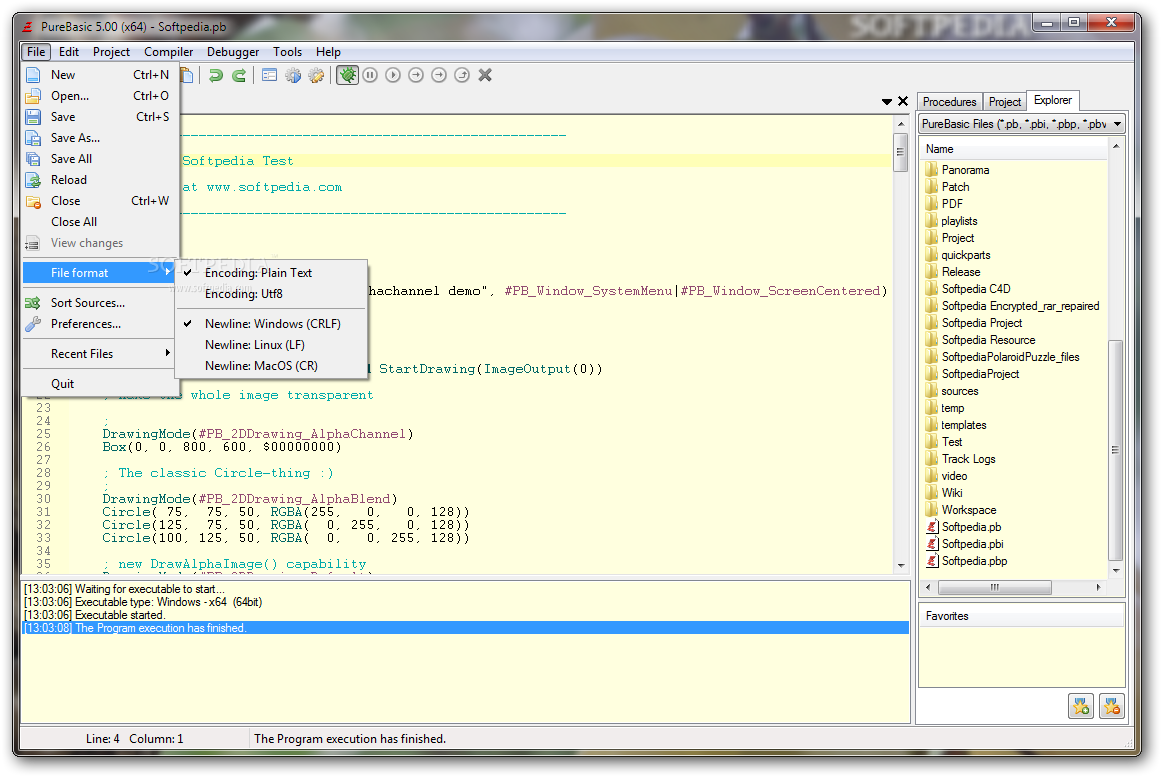
Task: Open the Help menu
Action: click(x=328, y=52)
